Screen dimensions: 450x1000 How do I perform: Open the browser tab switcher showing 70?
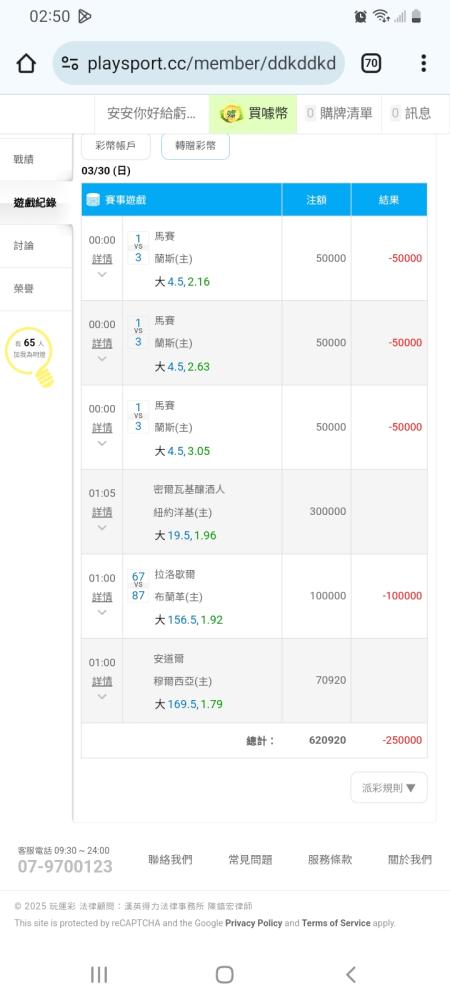(x=370, y=63)
